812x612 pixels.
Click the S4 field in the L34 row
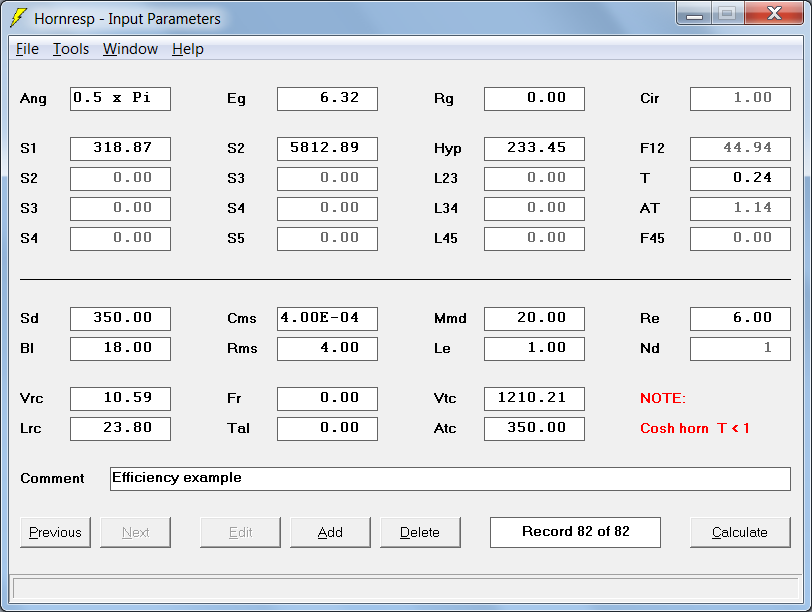point(327,209)
